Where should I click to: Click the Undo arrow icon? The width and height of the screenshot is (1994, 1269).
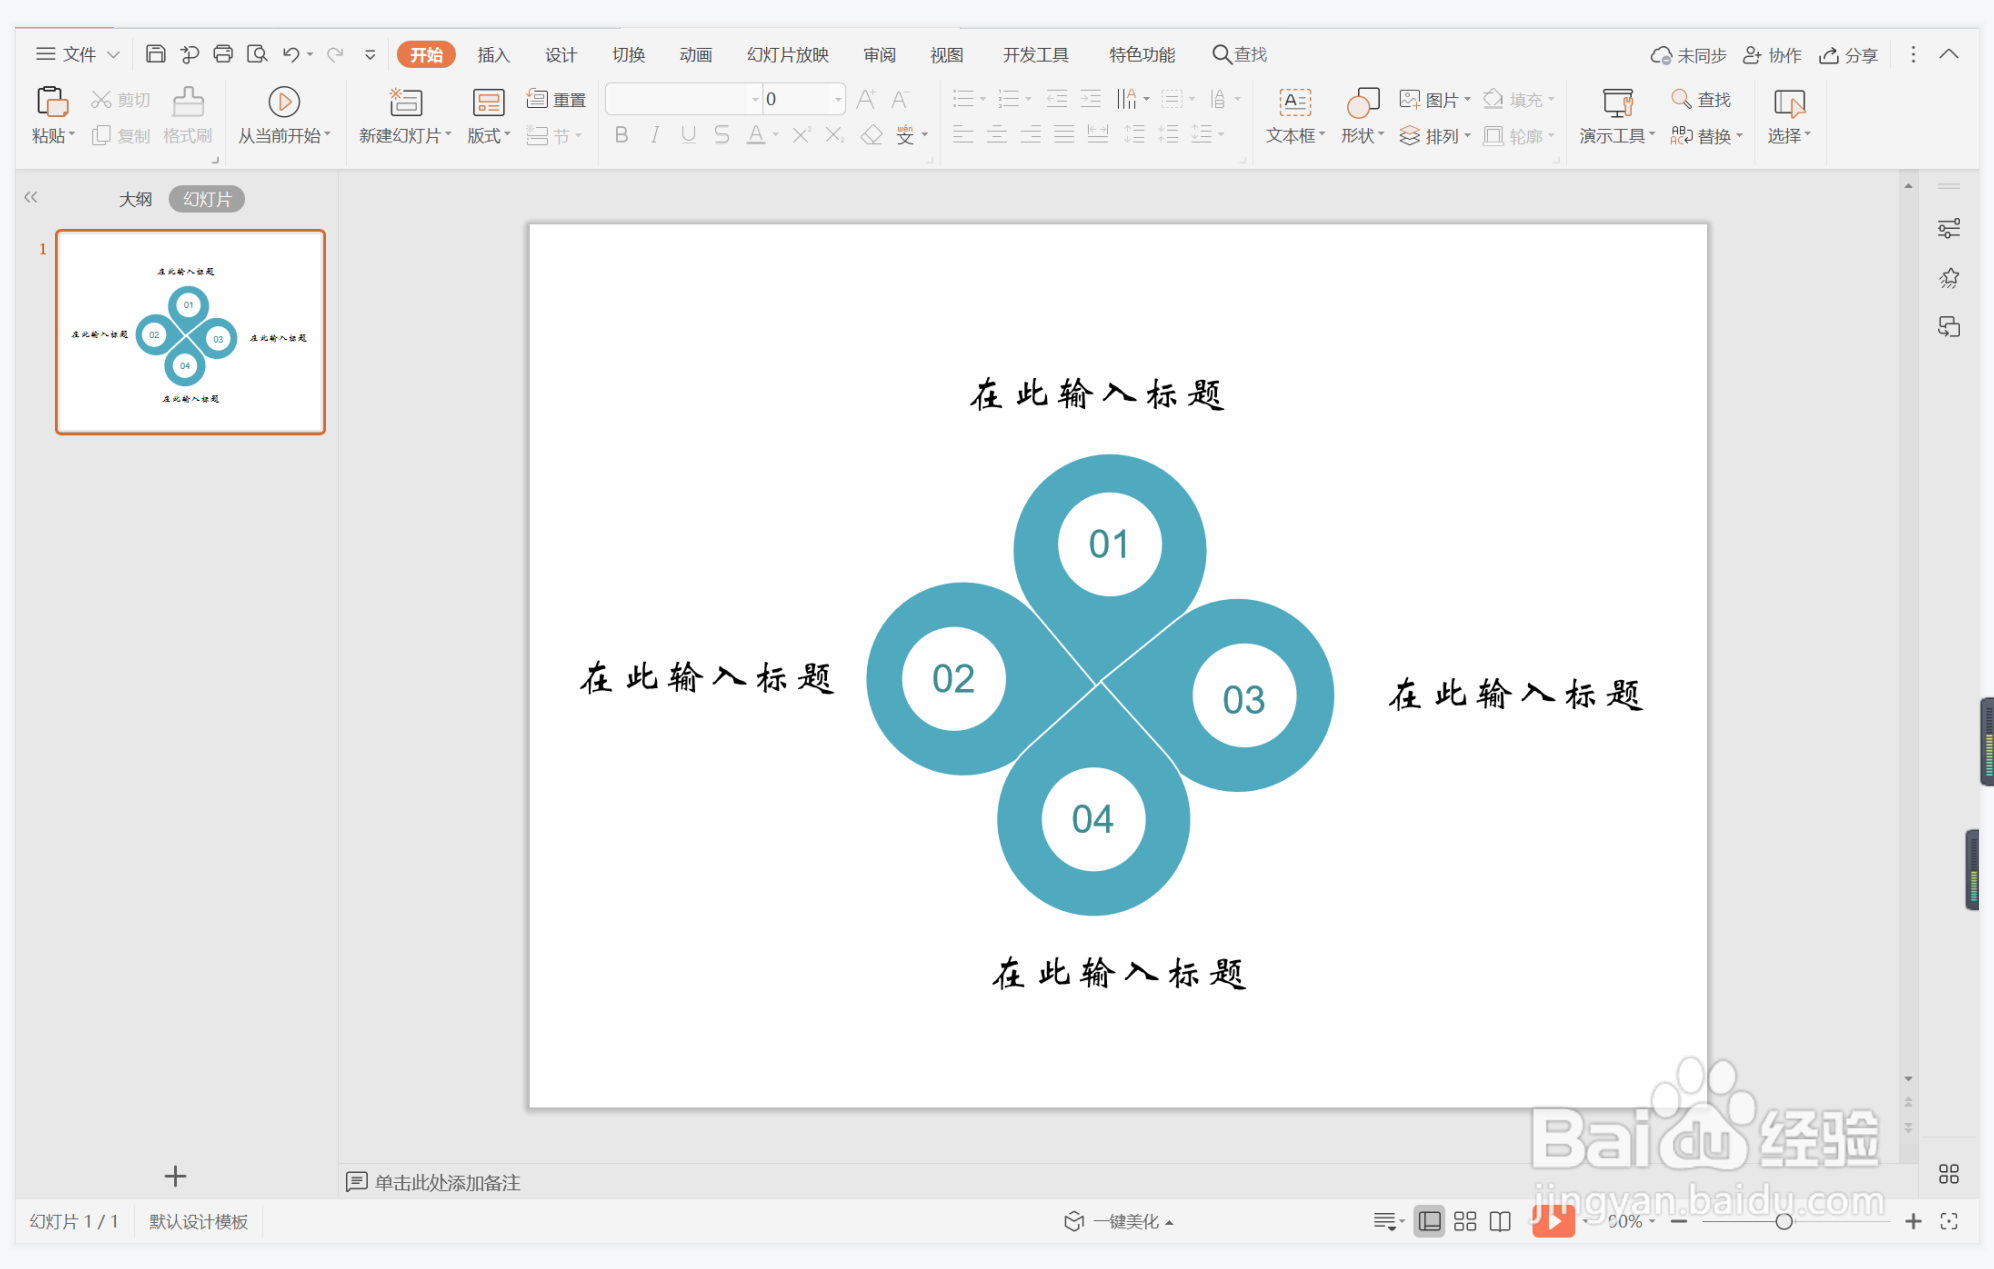291,54
